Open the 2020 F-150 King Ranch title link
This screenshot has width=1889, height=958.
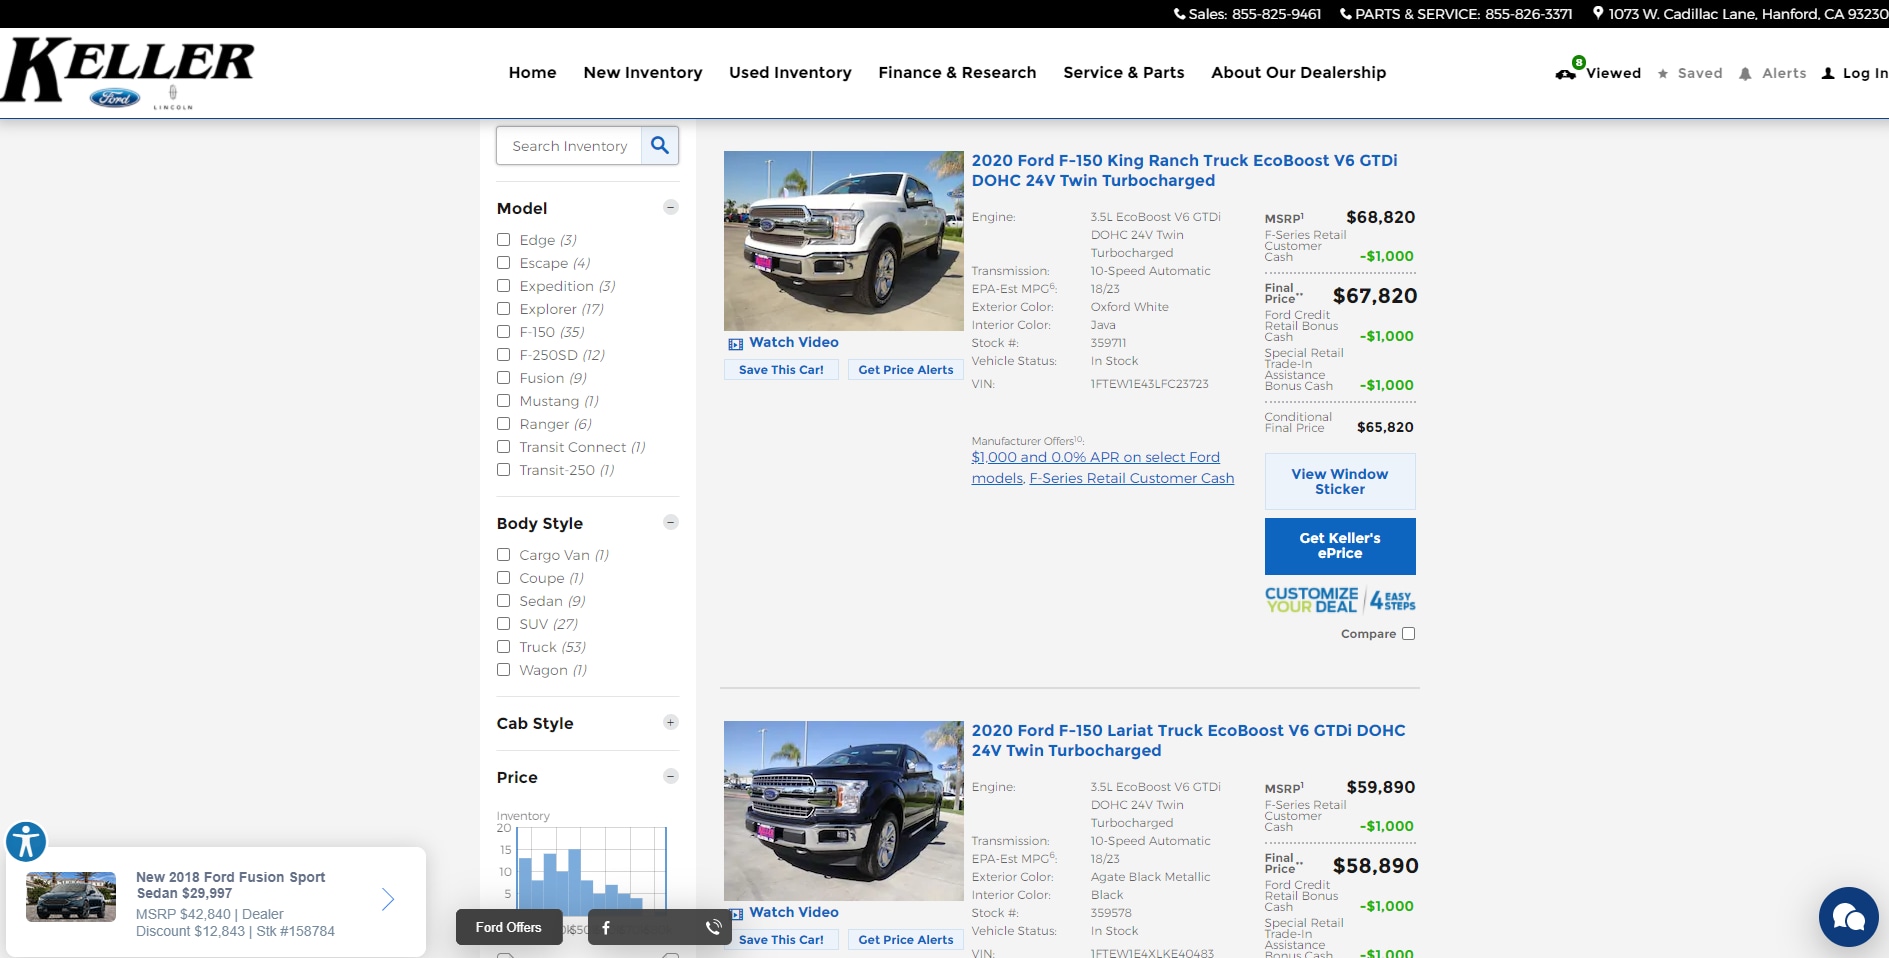coord(1185,171)
